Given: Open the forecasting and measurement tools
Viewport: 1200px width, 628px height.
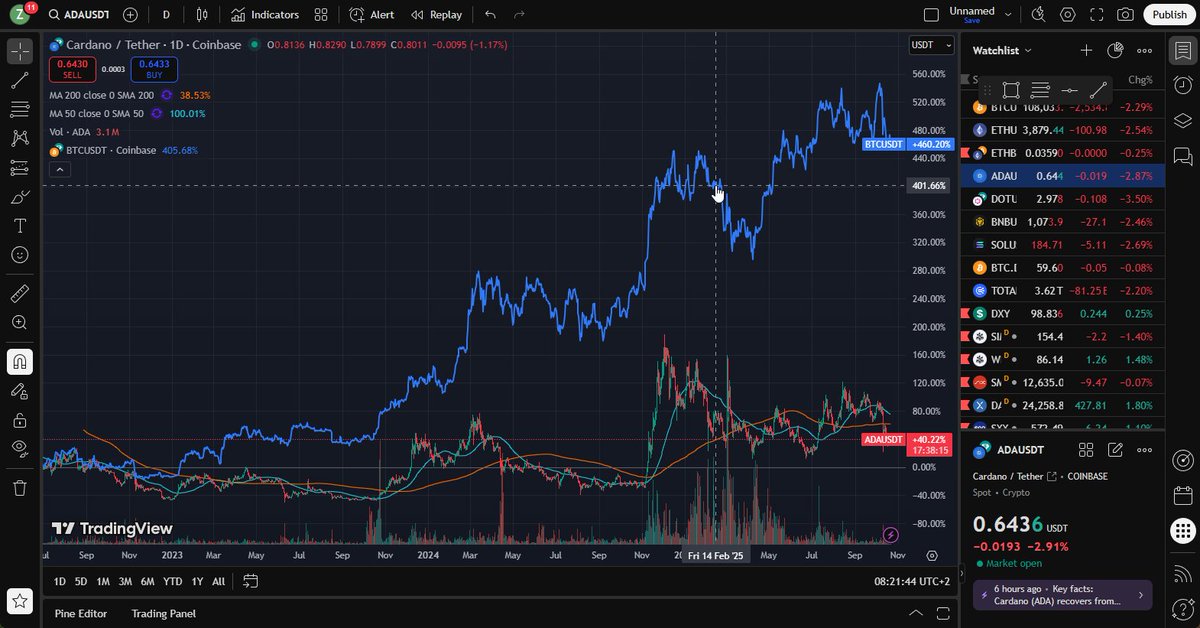Looking at the screenshot, I should pos(19,168).
